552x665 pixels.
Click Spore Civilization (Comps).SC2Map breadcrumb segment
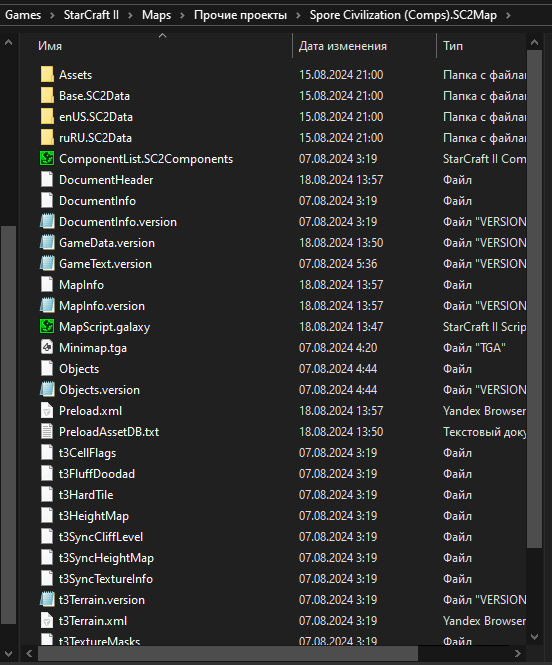click(403, 15)
